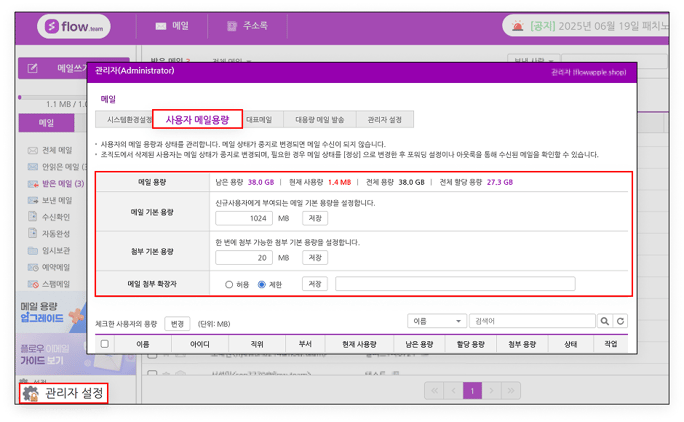Open the 이름 search filter dropdown
Viewport: 684px width, 422px height.
click(437, 321)
